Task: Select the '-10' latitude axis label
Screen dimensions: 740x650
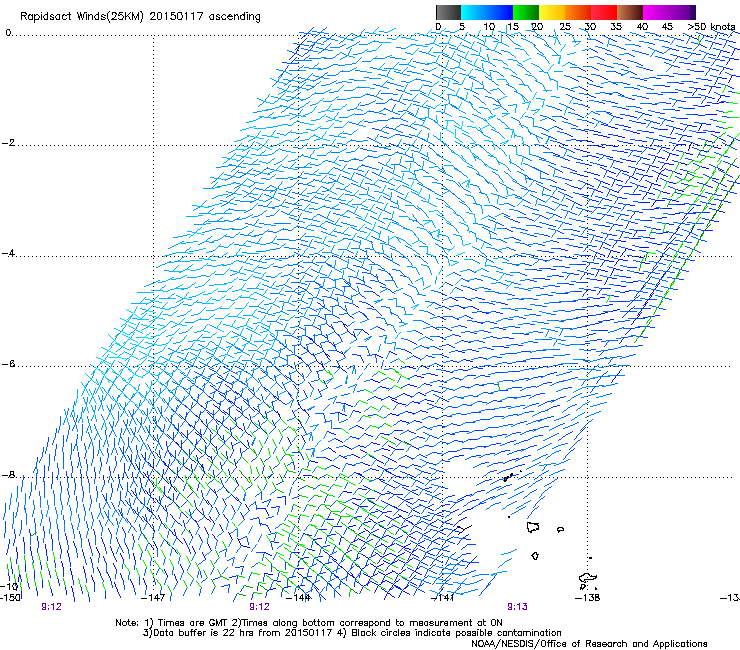Action: (9, 587)
